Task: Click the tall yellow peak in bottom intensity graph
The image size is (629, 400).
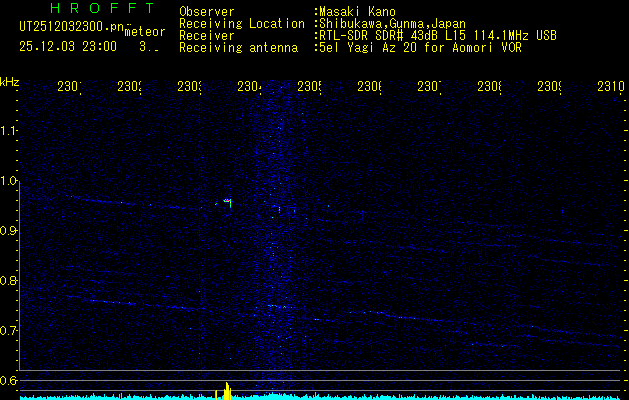Action: [227, 391]
